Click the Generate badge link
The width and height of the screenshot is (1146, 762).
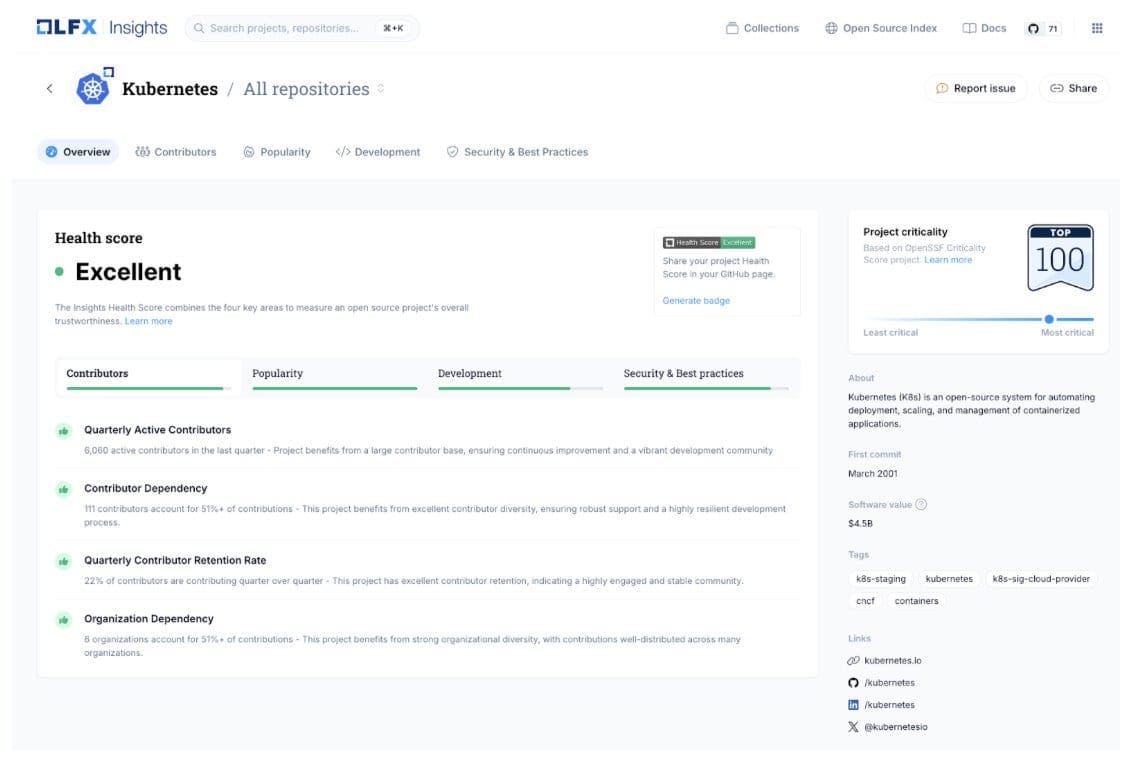point(696,301)
